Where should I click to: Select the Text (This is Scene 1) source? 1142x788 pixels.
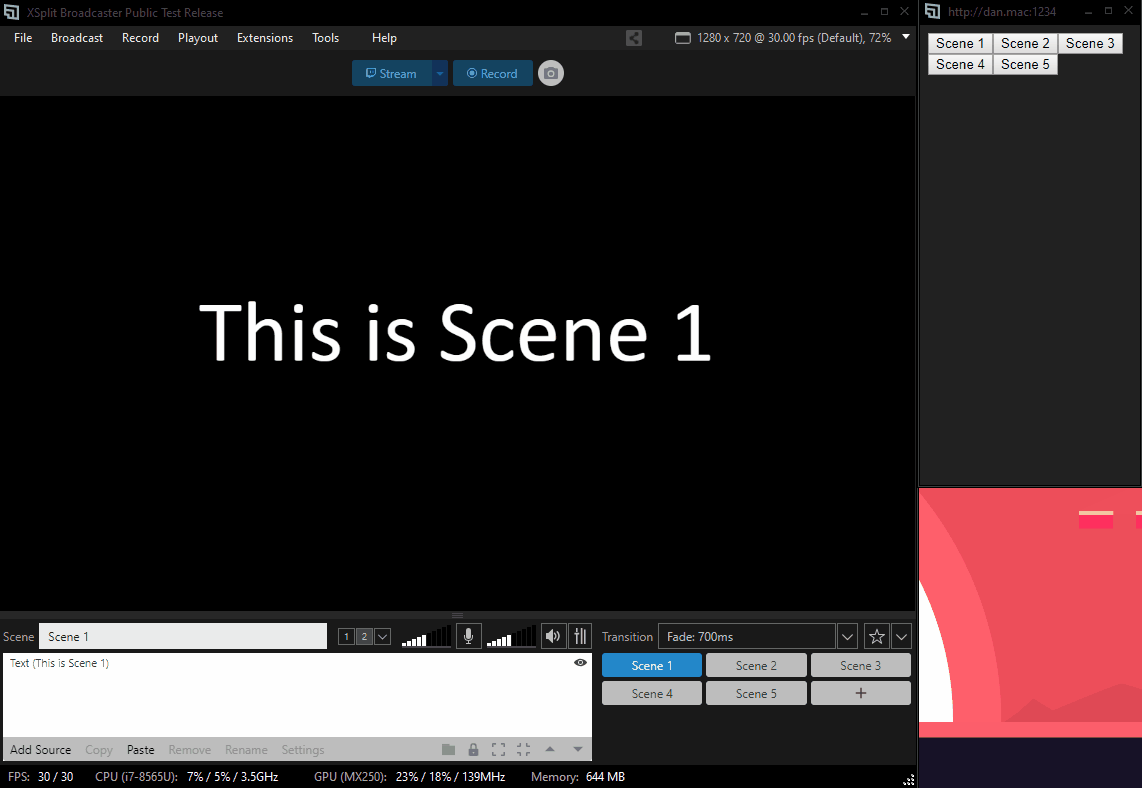[x=297, y=663]
